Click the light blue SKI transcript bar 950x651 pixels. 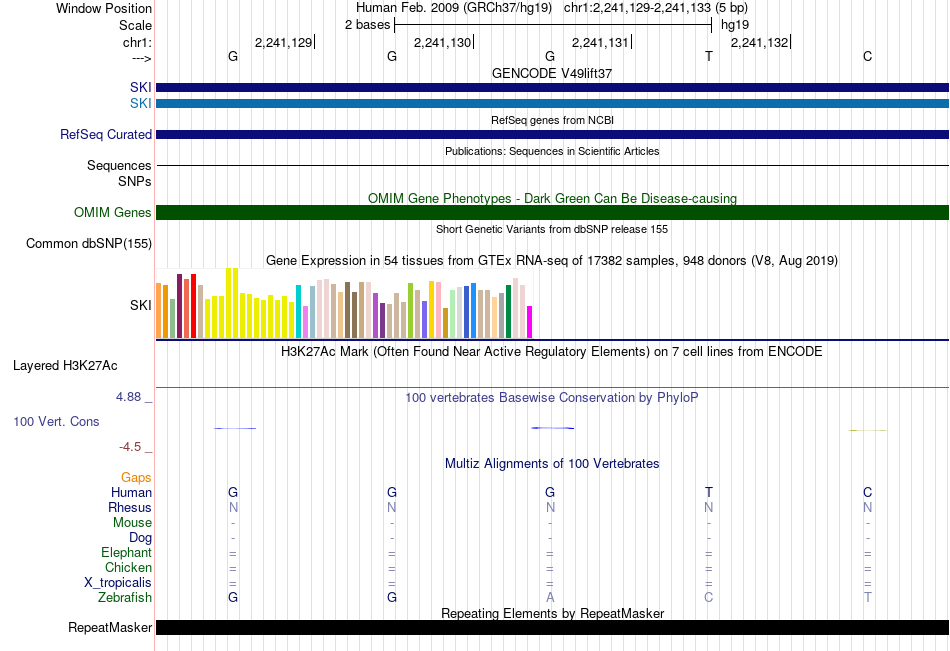(x=552, y=104)
